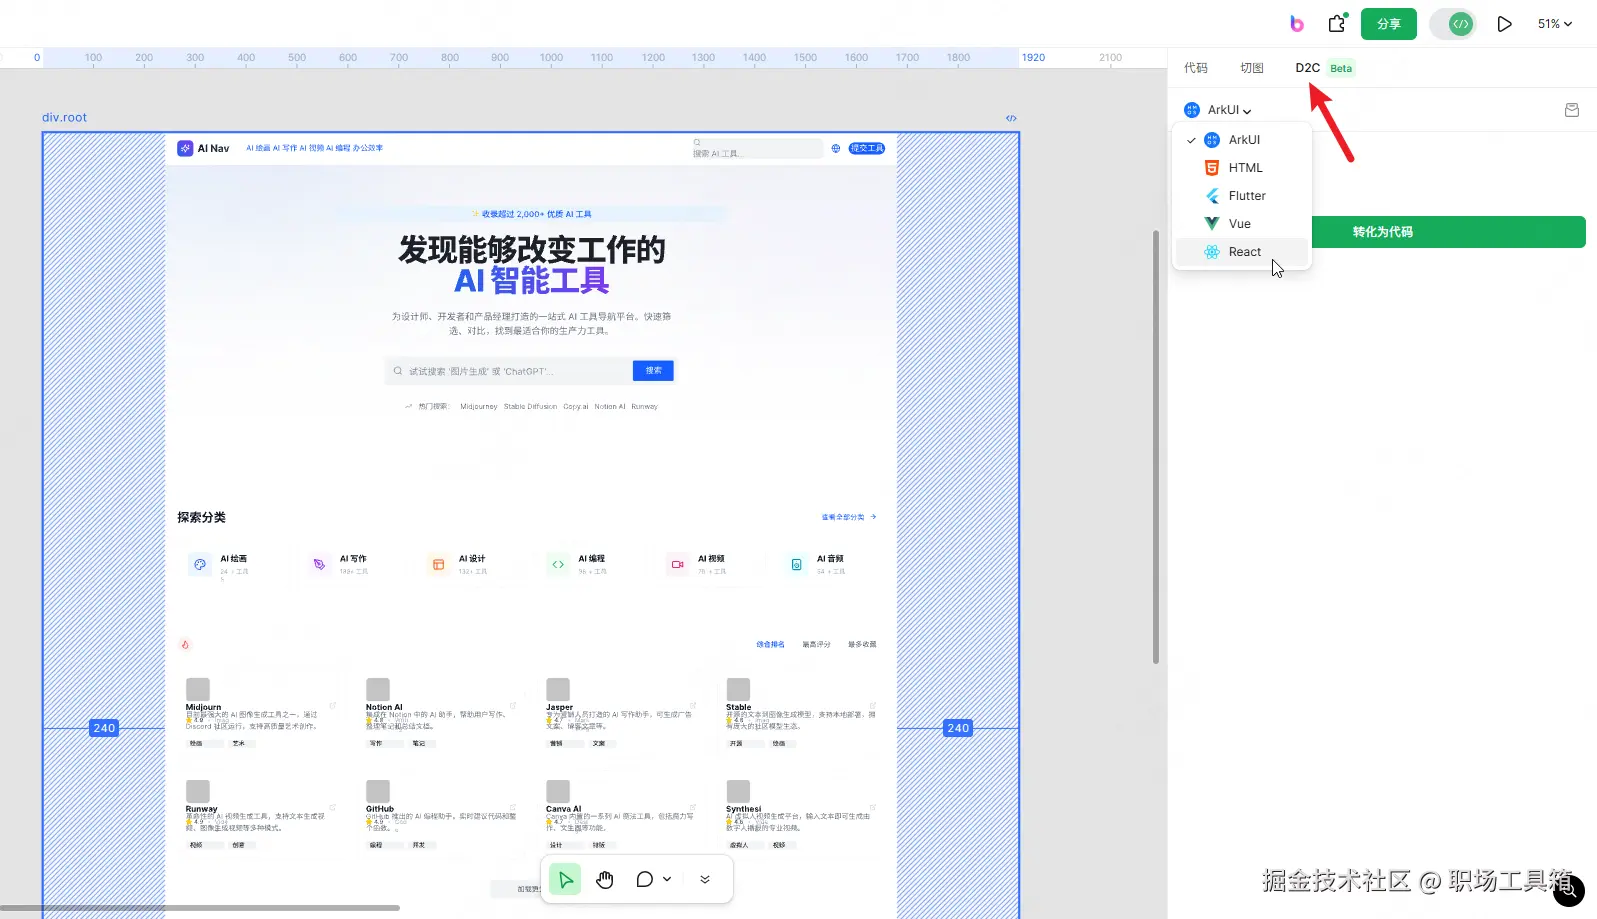Click the Canva AI card thumbnail
1597x919 pixels.
tap(558, 791)
